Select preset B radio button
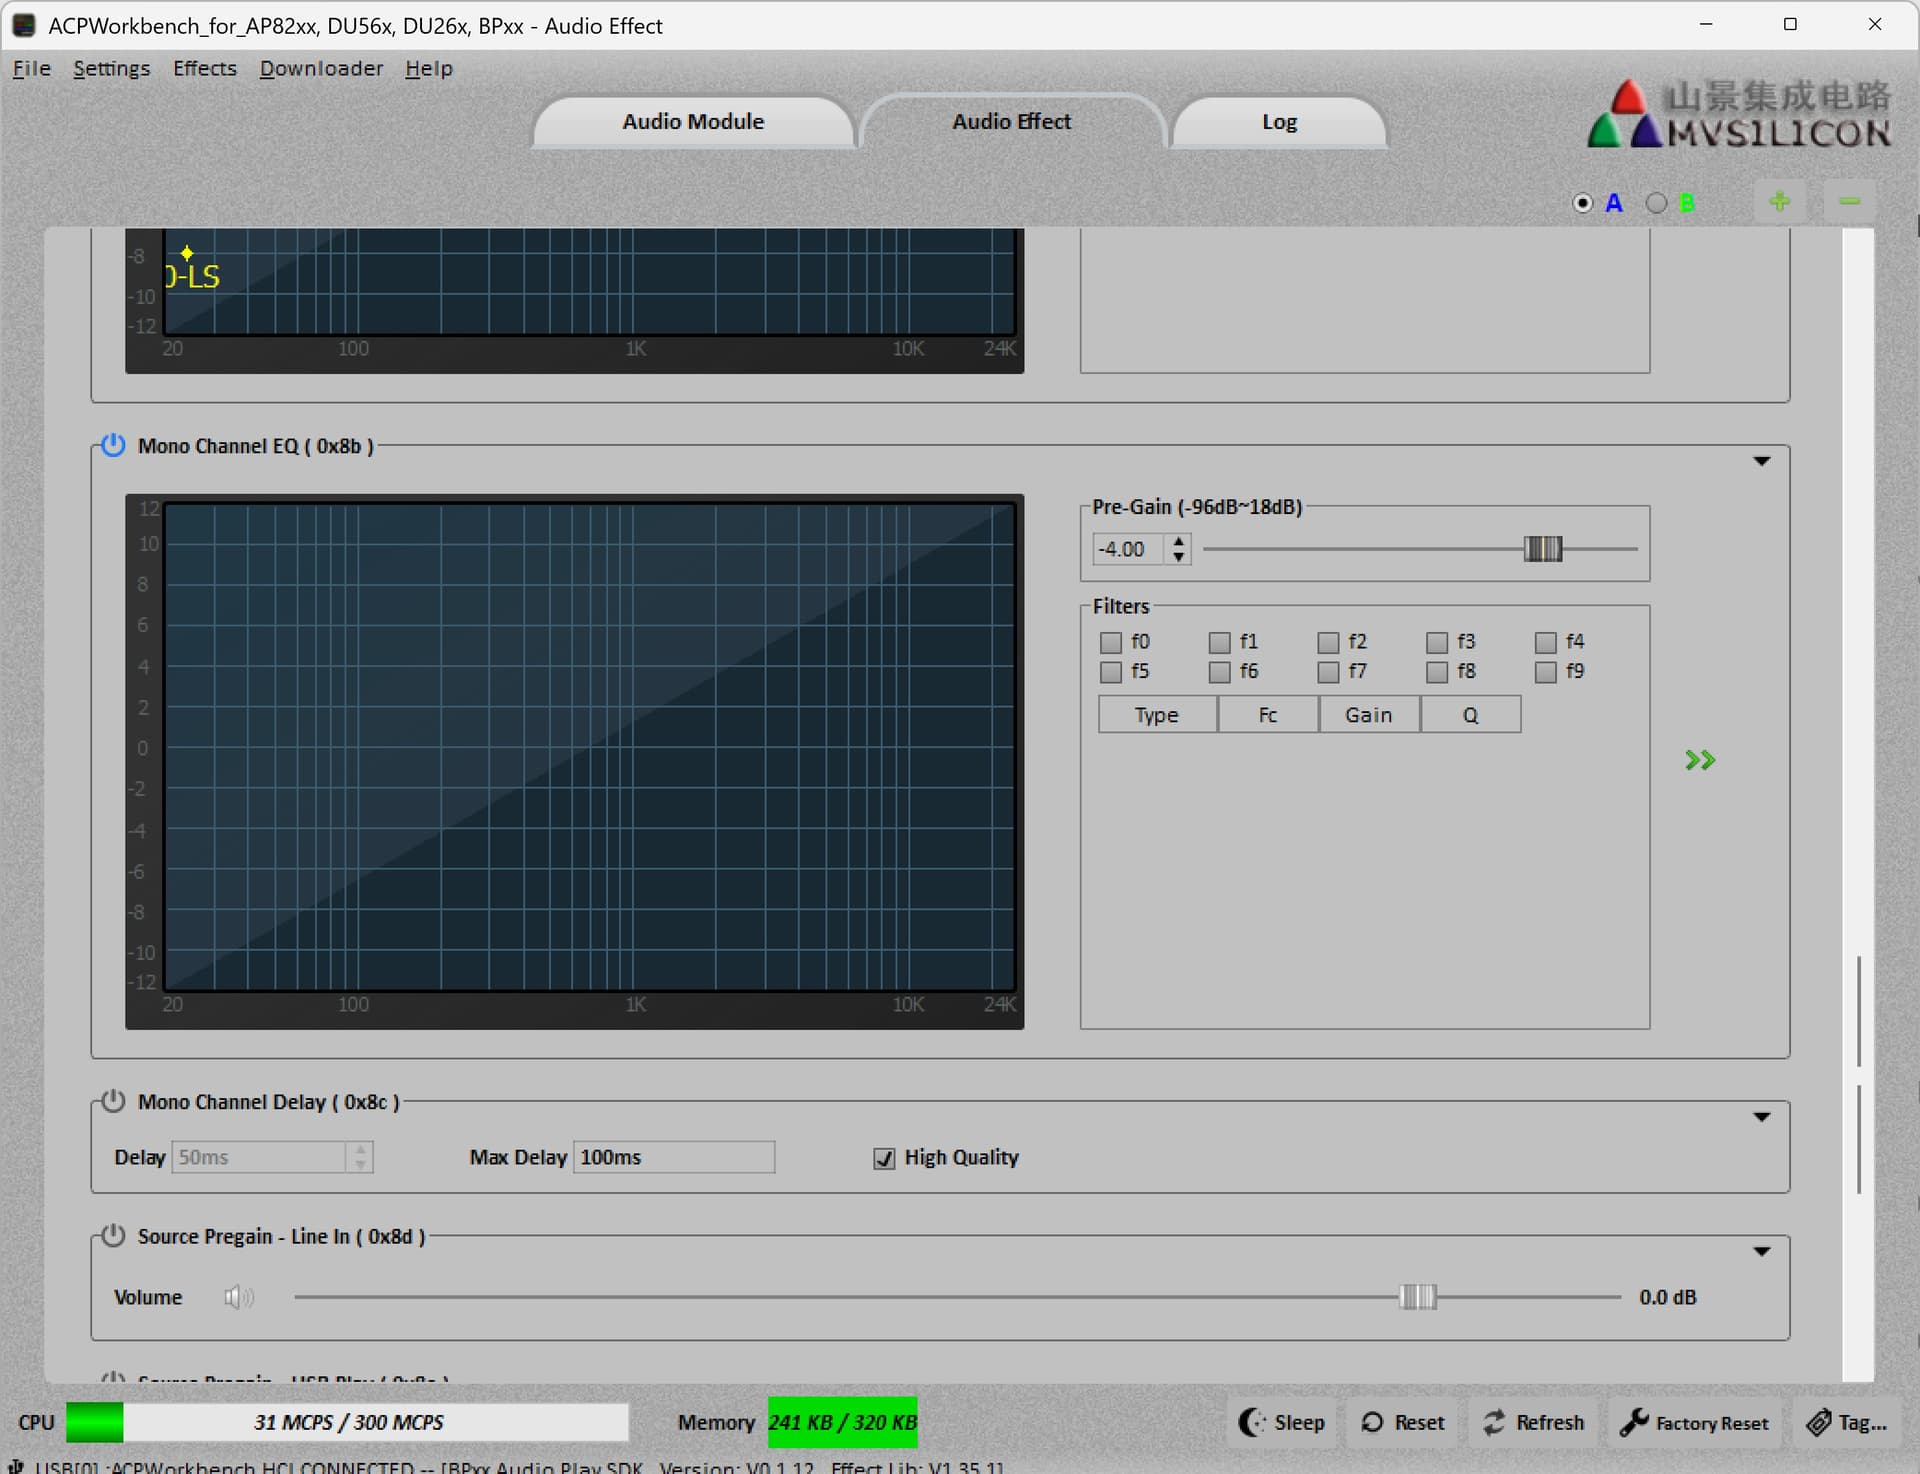The width and height of the screenshot is (1920, 1474). (1656, 203)
